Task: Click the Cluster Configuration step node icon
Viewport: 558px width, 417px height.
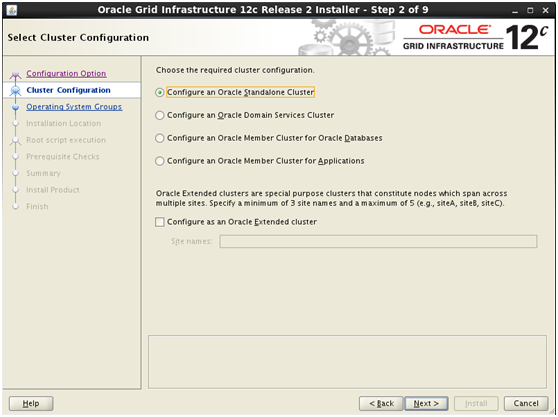Action: point(15,90)
